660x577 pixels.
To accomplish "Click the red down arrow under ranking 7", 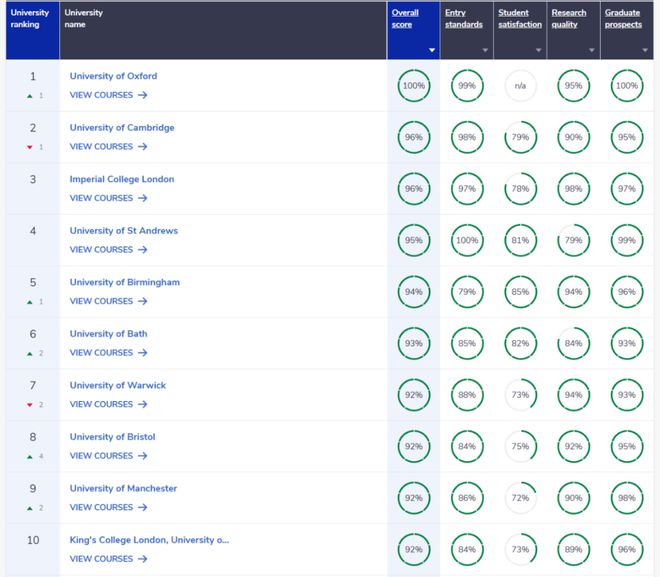I will point(29,405).
